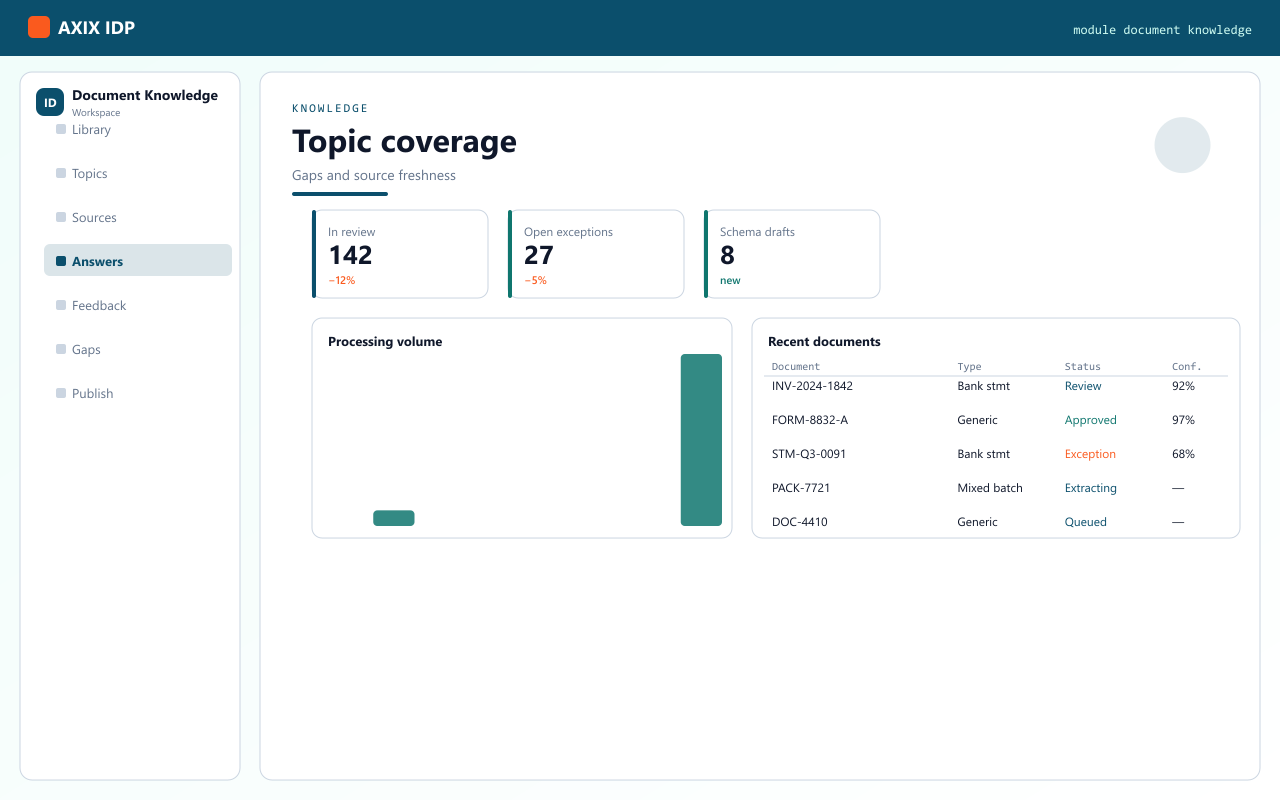1280x800 pixels.
Task: Go to Topics in the sidebar
Action: [x=138, y=174]
